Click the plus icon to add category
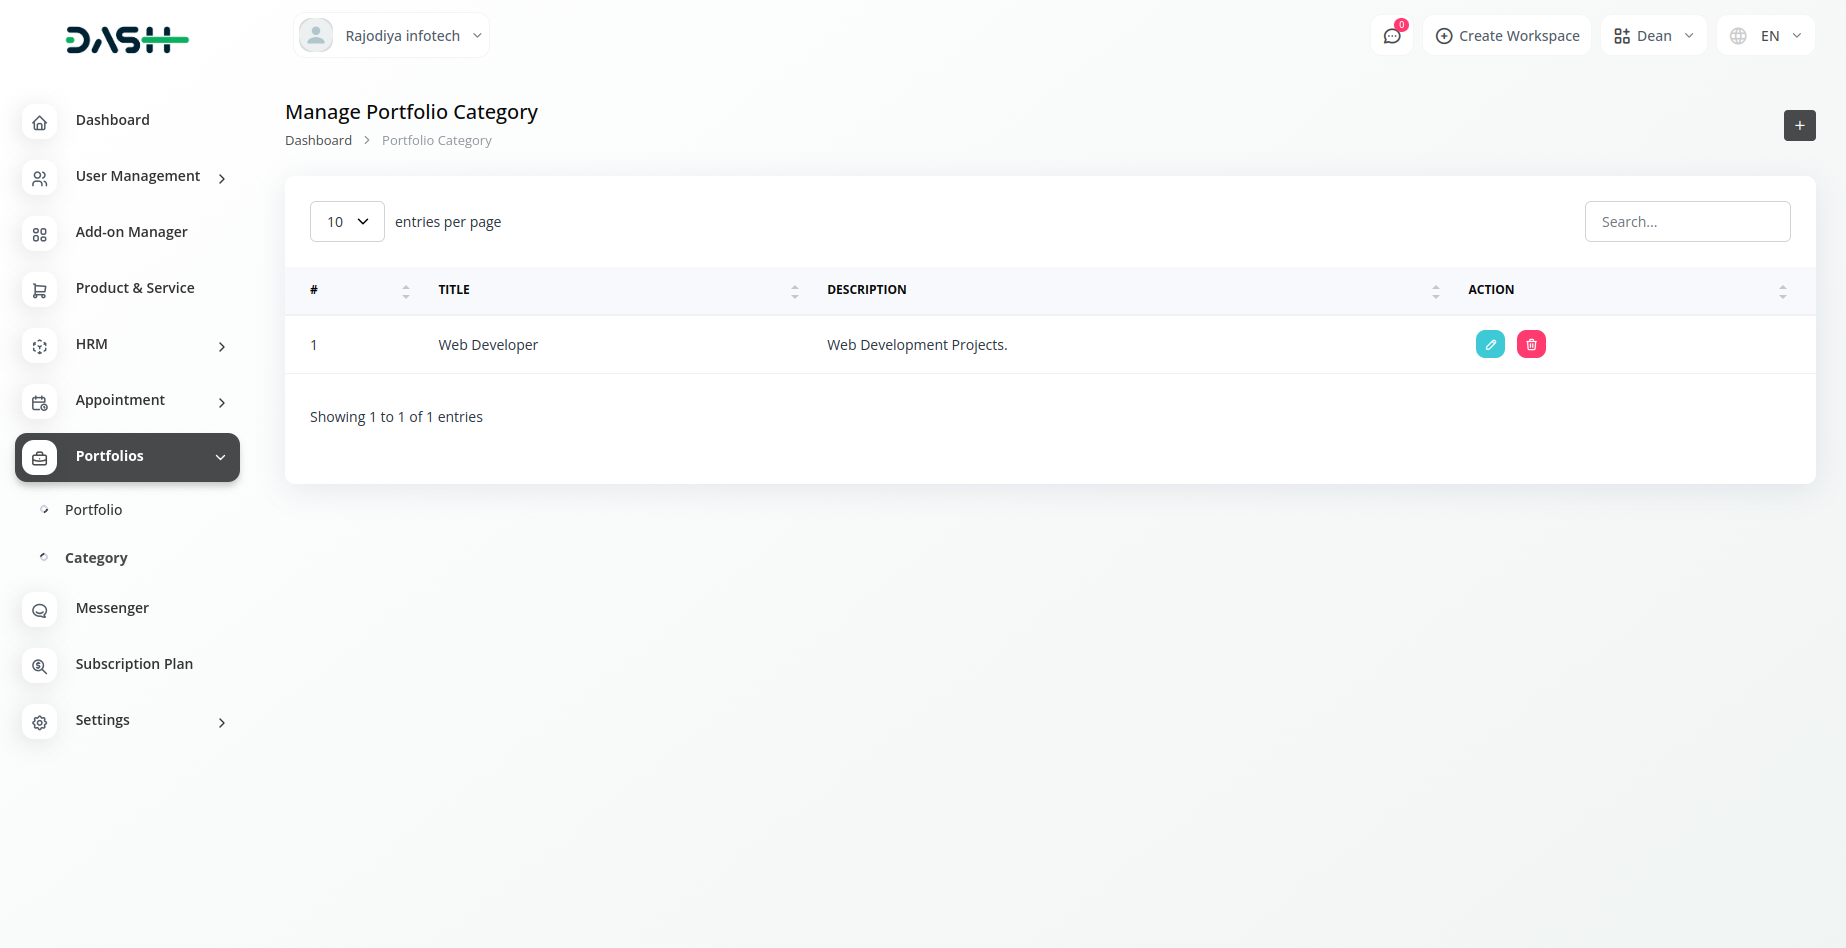 pos(1799,126)
